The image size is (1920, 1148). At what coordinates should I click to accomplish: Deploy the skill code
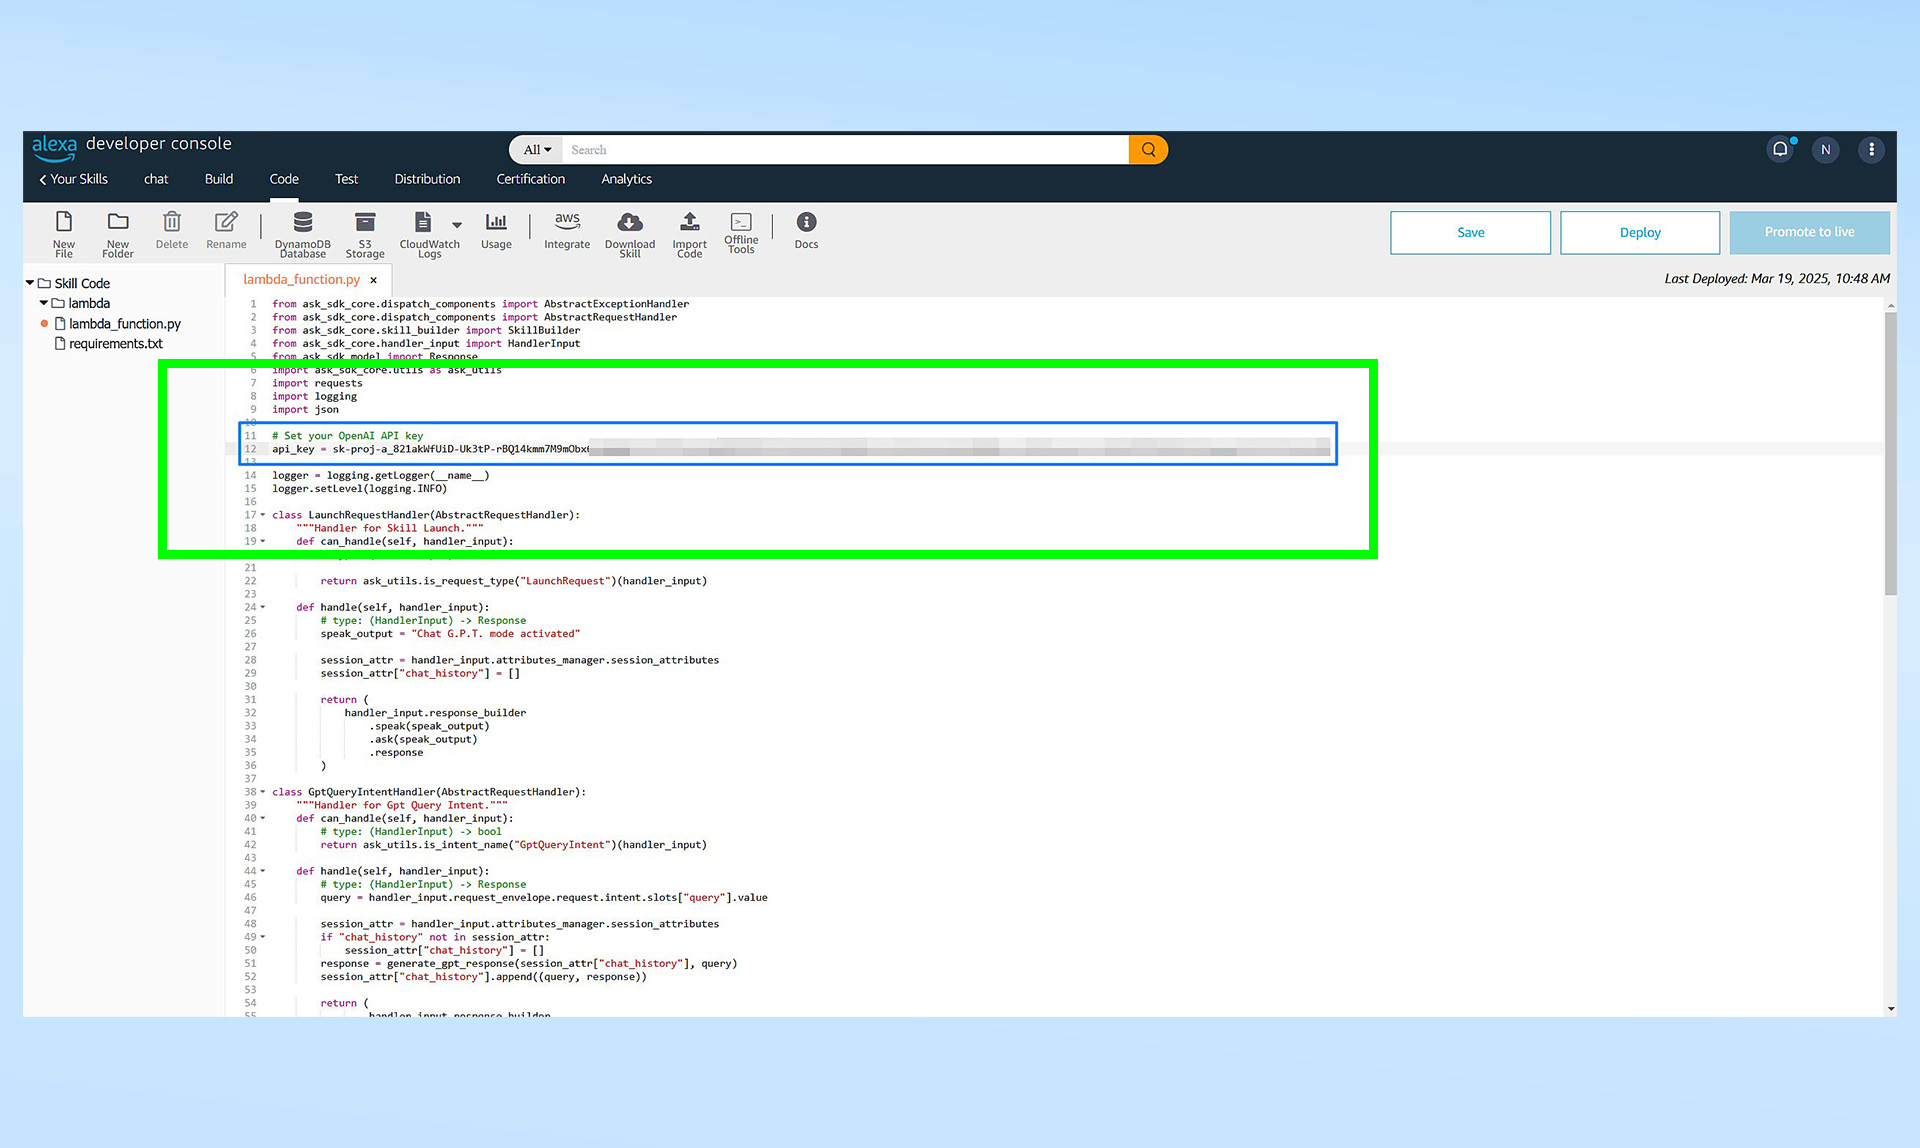(1639, 232)
